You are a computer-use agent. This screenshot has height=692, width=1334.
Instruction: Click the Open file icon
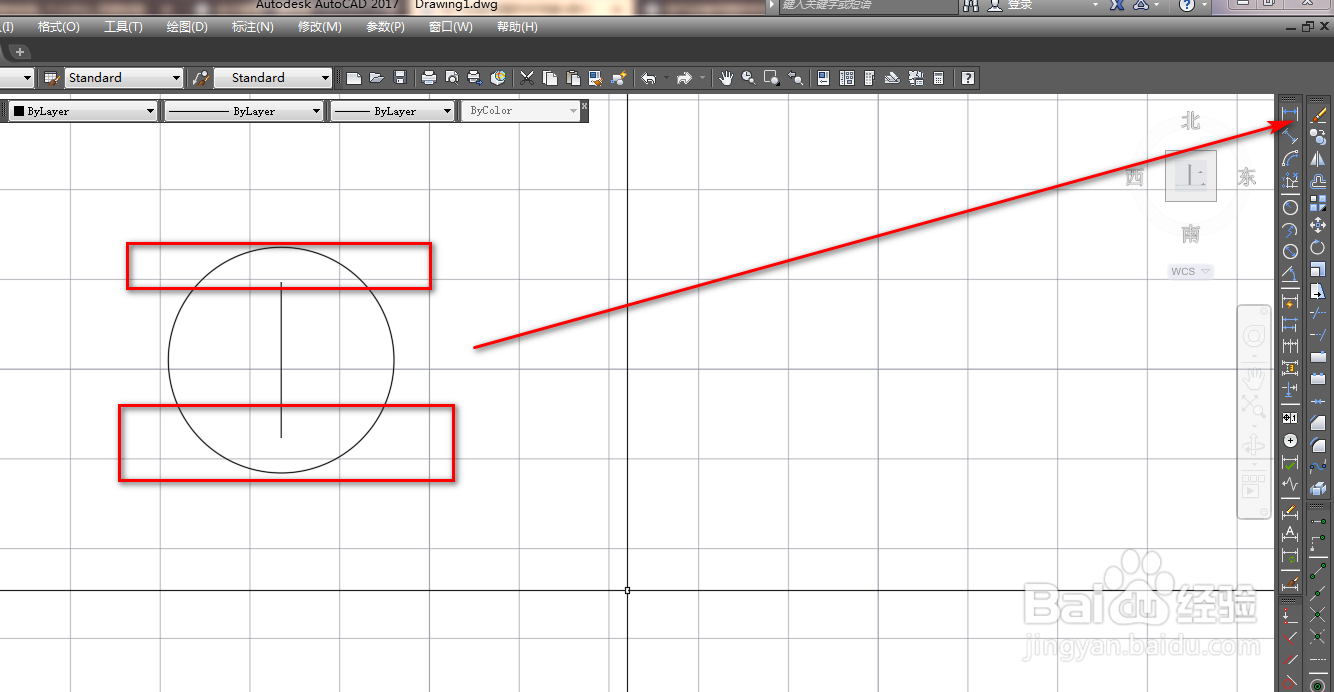click(x=376, y=78)
